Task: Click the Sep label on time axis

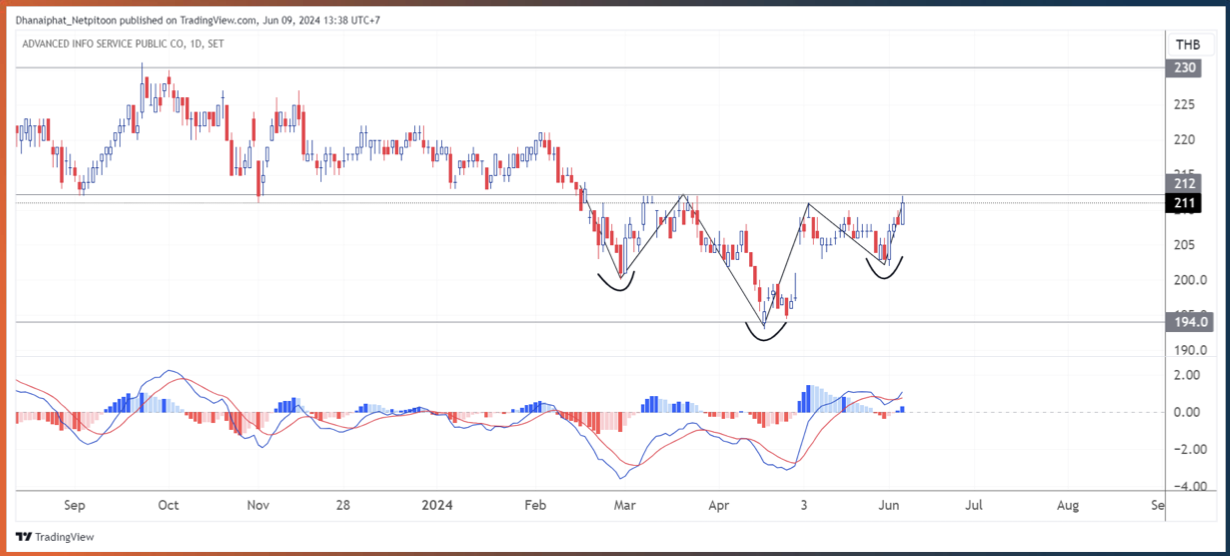Action: click(76, 506)
